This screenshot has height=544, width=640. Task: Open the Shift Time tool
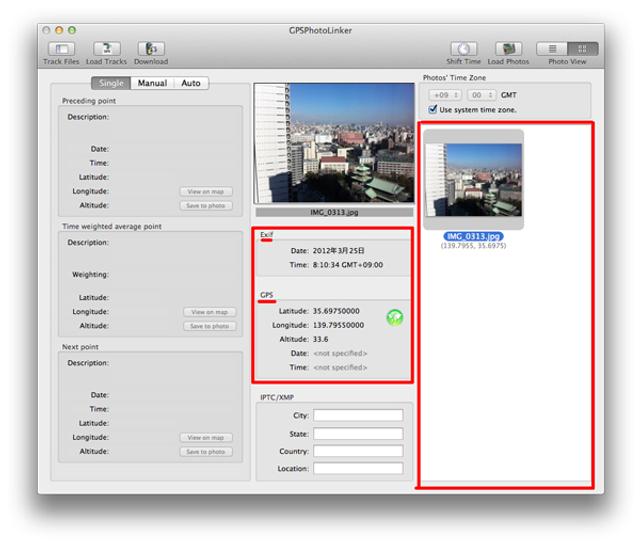(464, 49)
